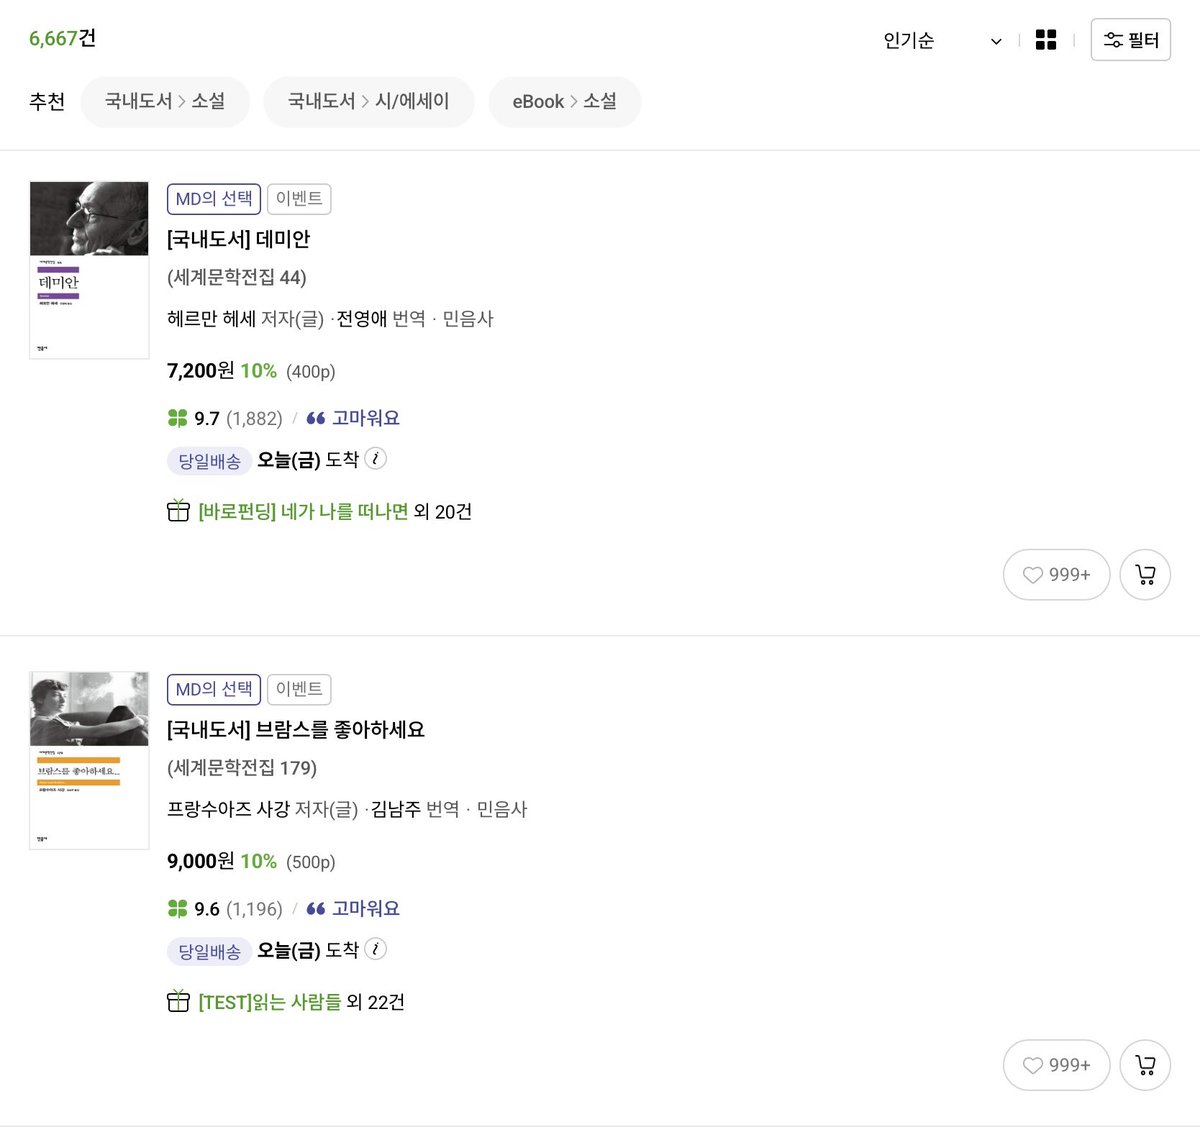Viewport: 1200px width, 1127px height.
Task: Add 브람스를 좋아하세요 to the cart
Action: [x=1145, y=1065]
